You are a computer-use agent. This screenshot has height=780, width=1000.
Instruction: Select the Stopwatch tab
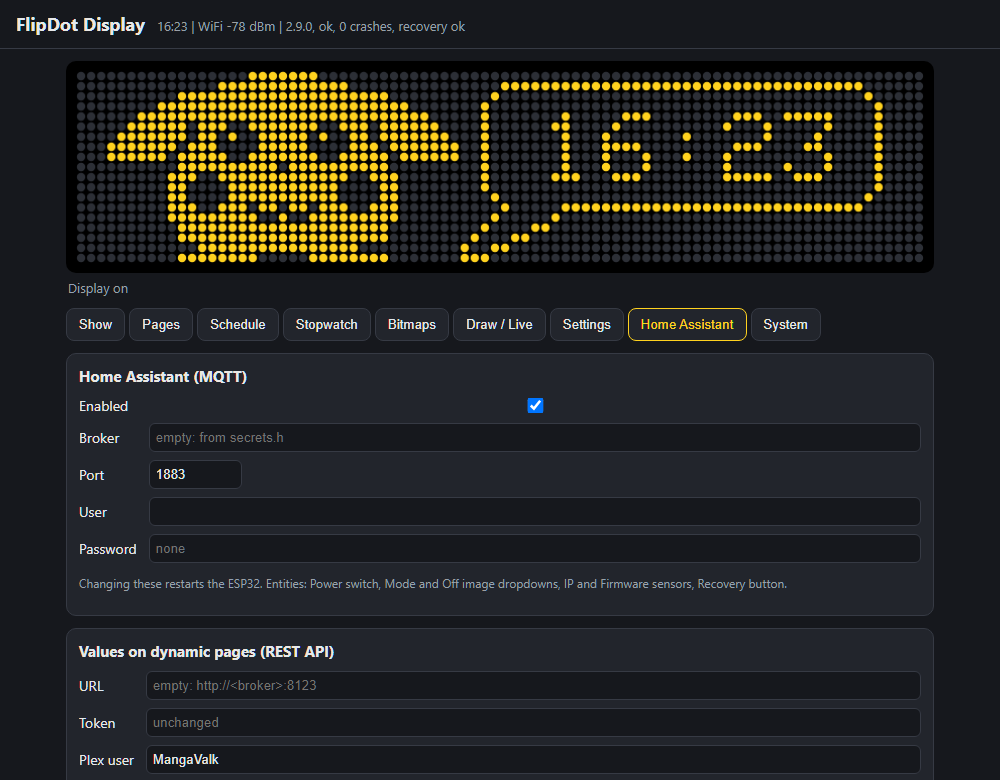(327, 325)
